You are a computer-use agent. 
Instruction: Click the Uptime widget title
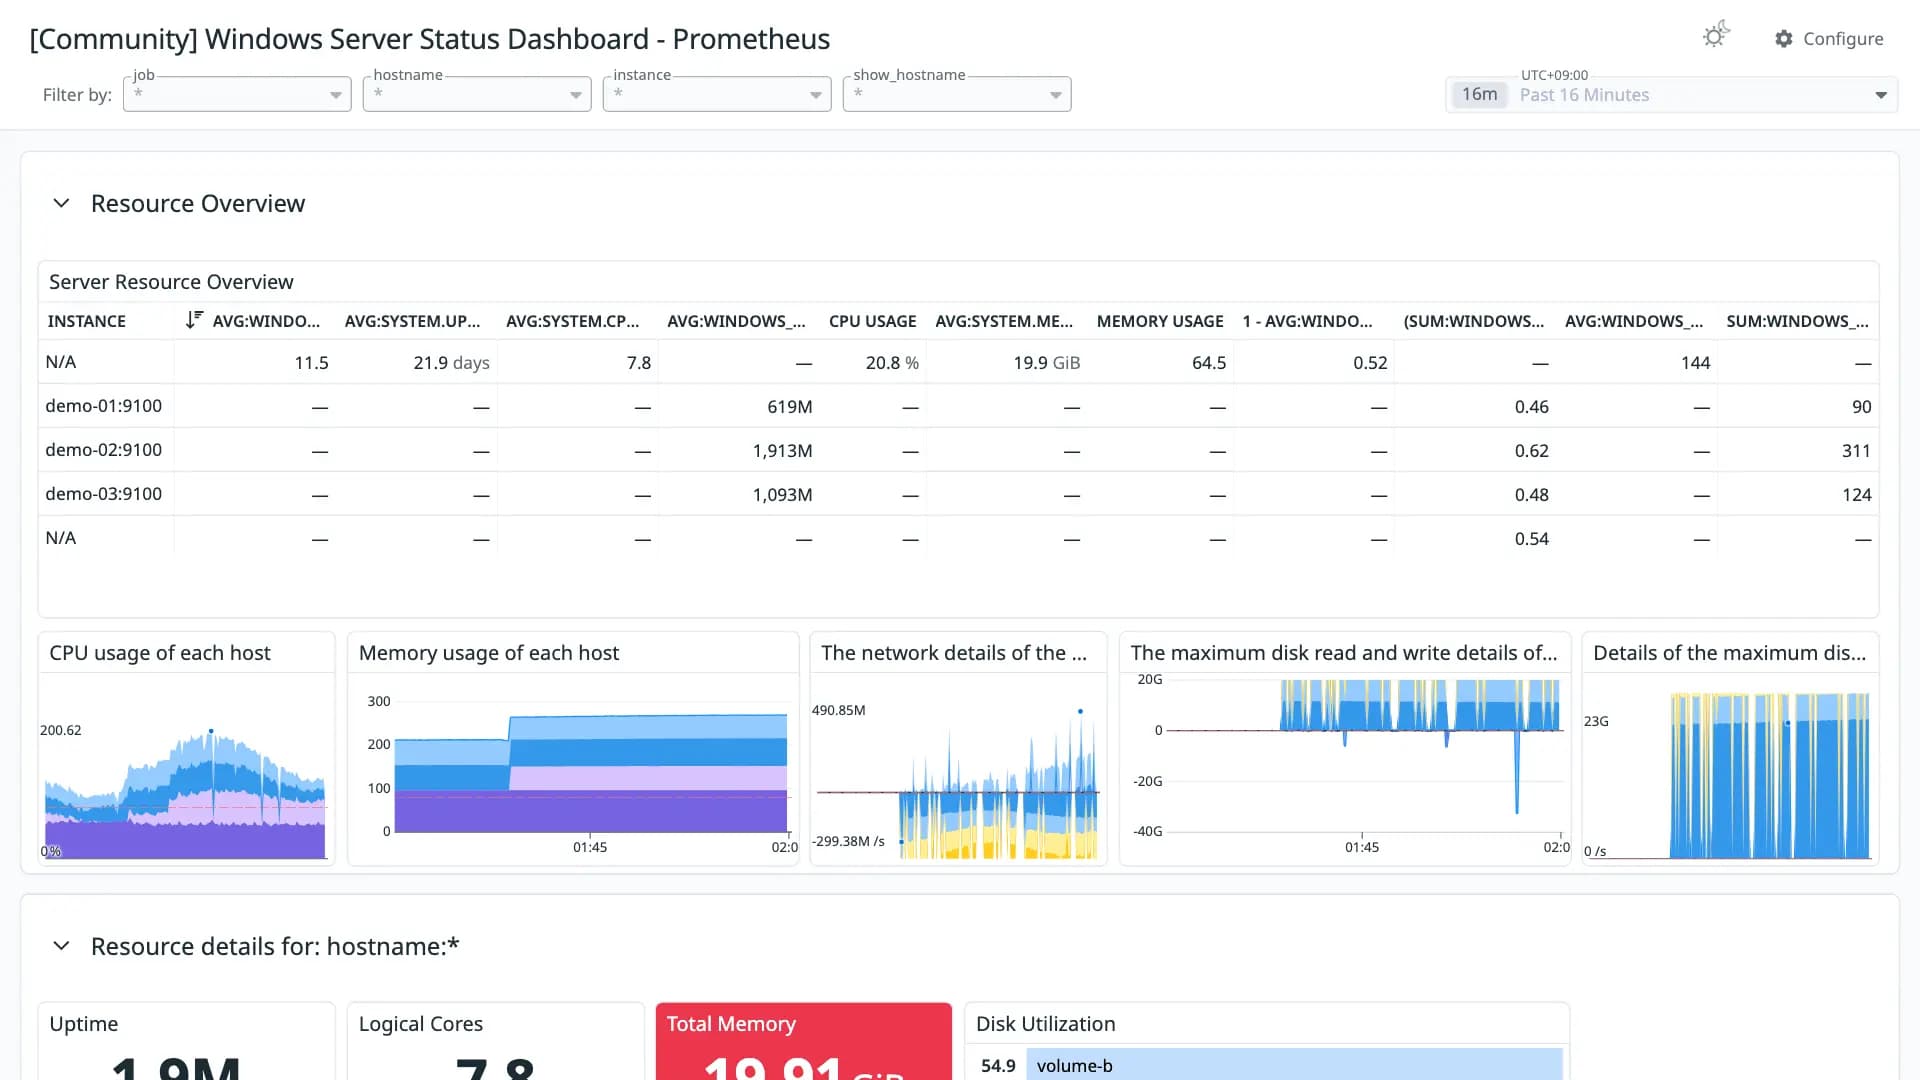click(84, 1024)
